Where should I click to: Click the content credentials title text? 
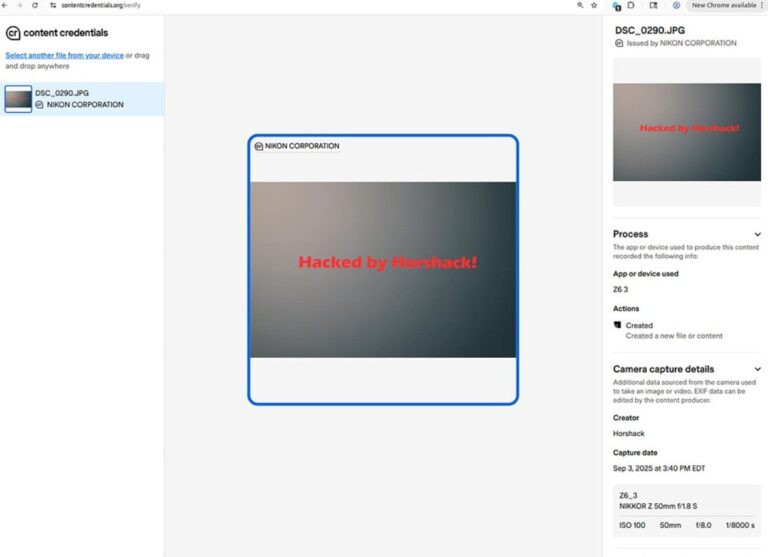point(66,33)
